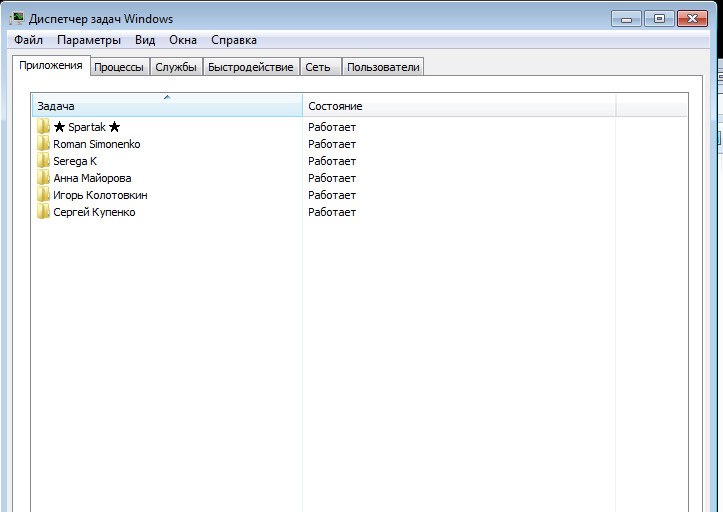Select the Анна Майорова task

tap(92, 178)
